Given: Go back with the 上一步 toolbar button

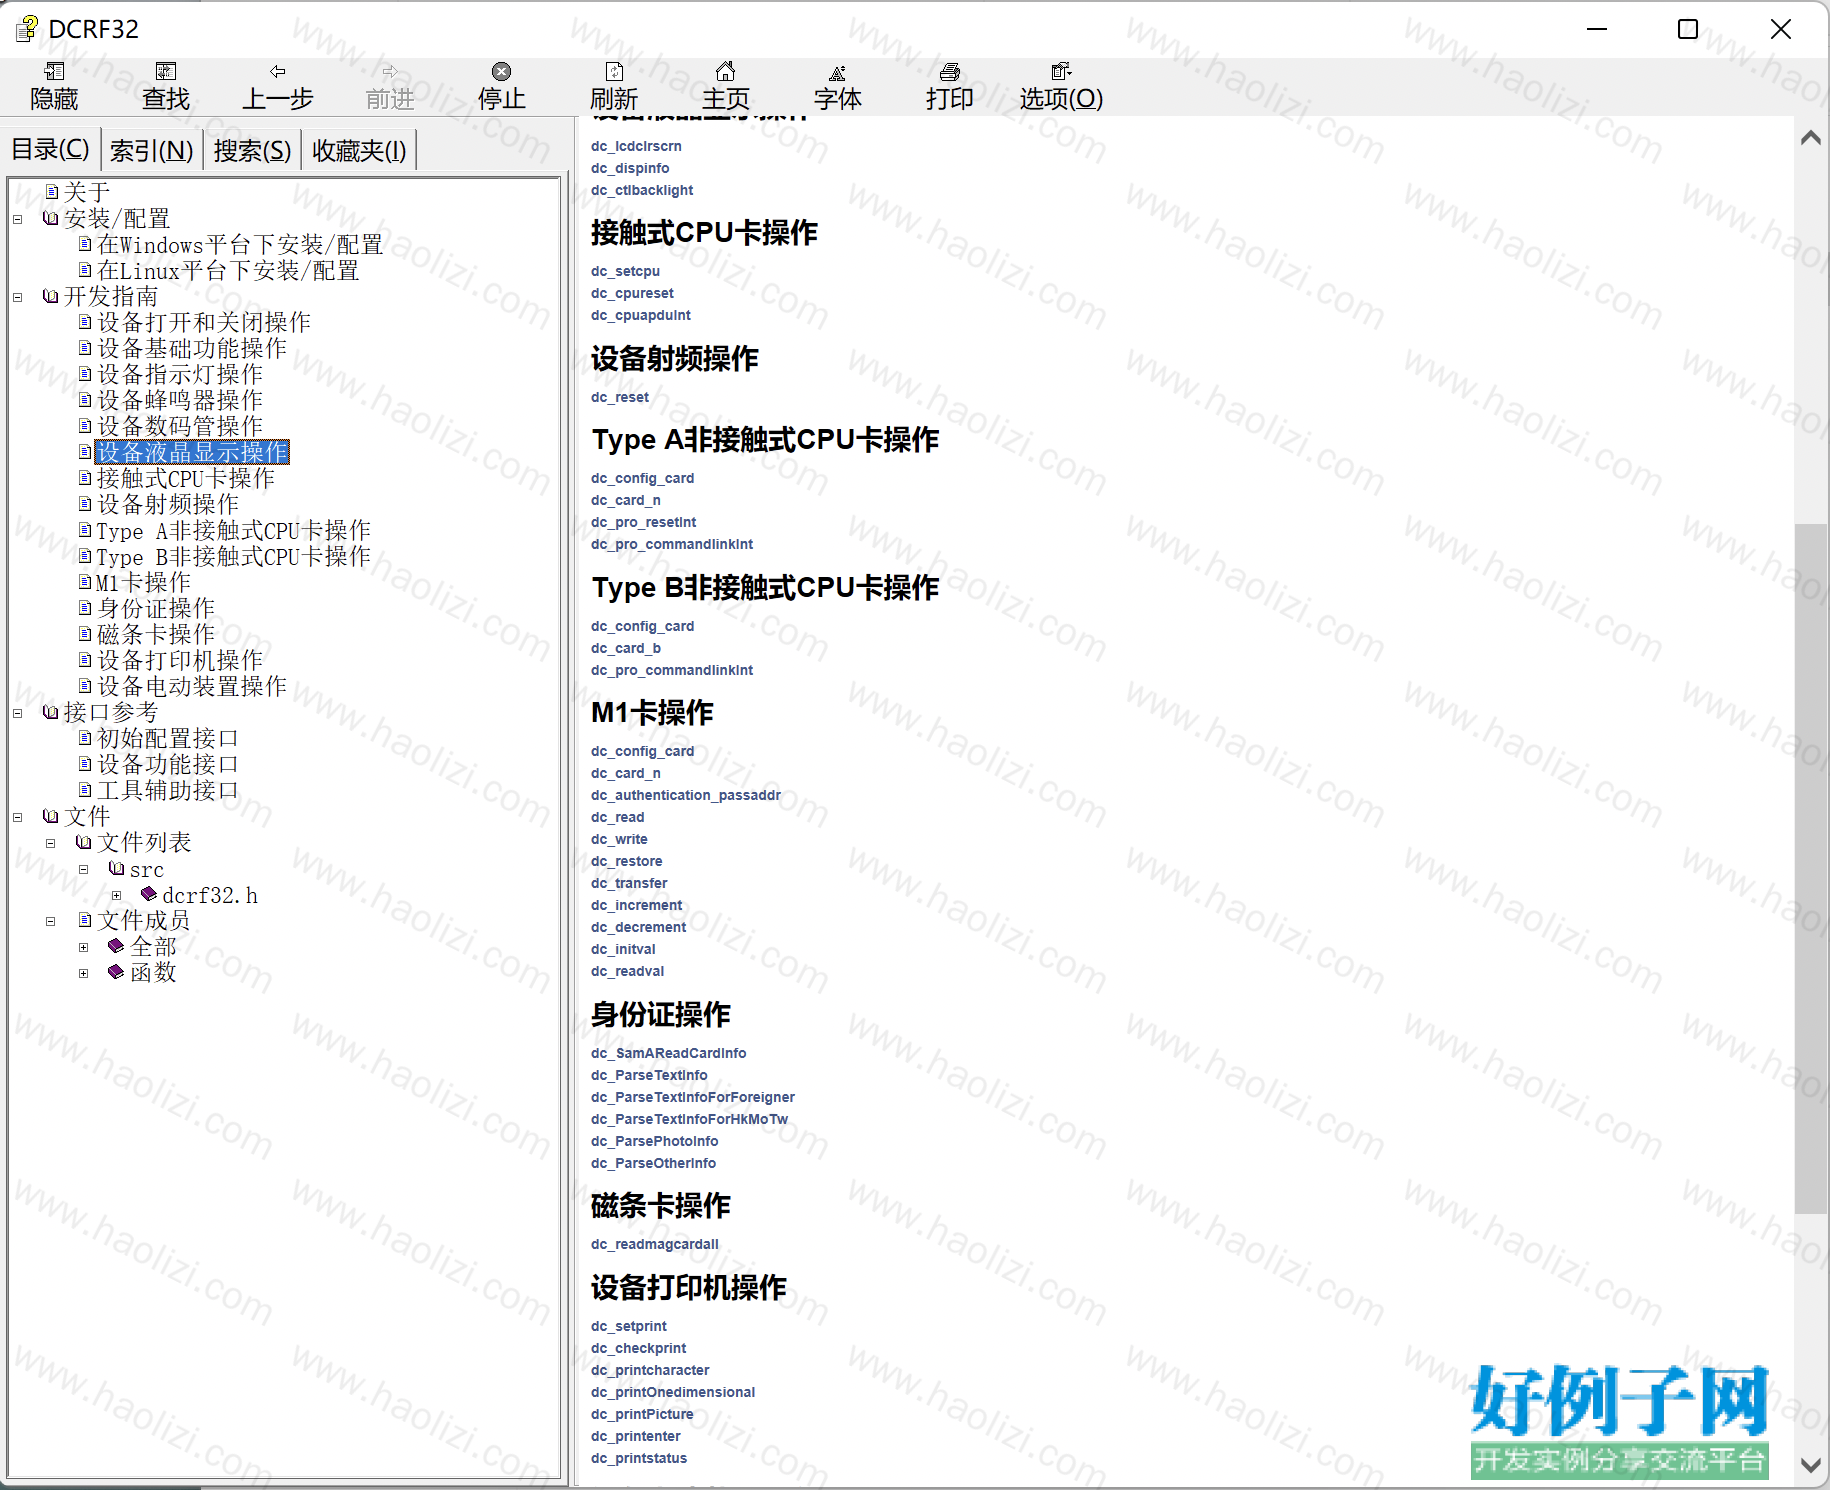Looking at the screenshot, I should [x=278, y=85].
